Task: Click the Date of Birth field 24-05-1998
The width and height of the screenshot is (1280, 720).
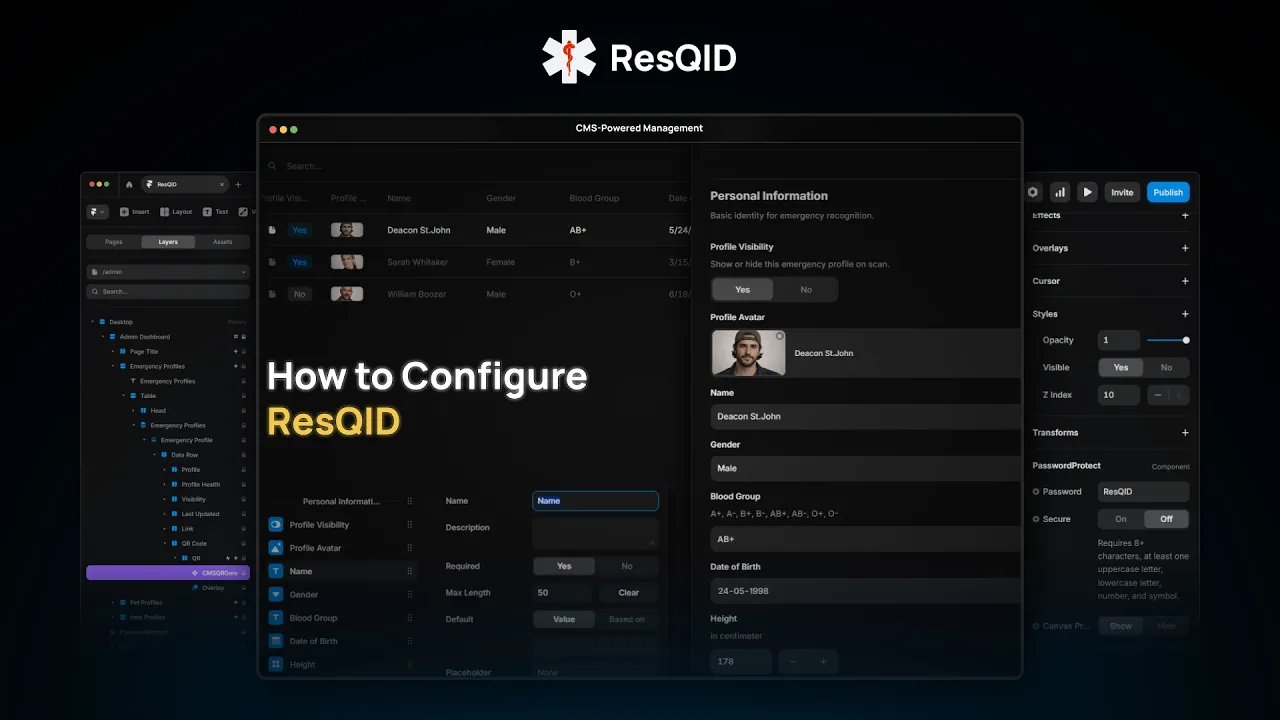Action: coord(865,591)
